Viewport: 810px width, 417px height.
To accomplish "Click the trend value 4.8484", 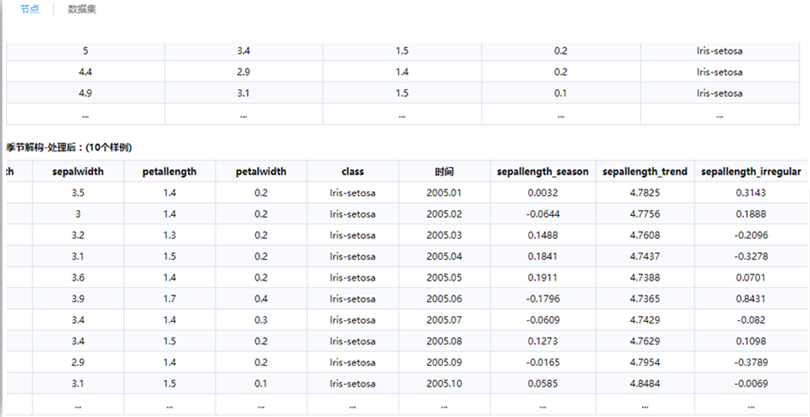I will click(644, 383).
